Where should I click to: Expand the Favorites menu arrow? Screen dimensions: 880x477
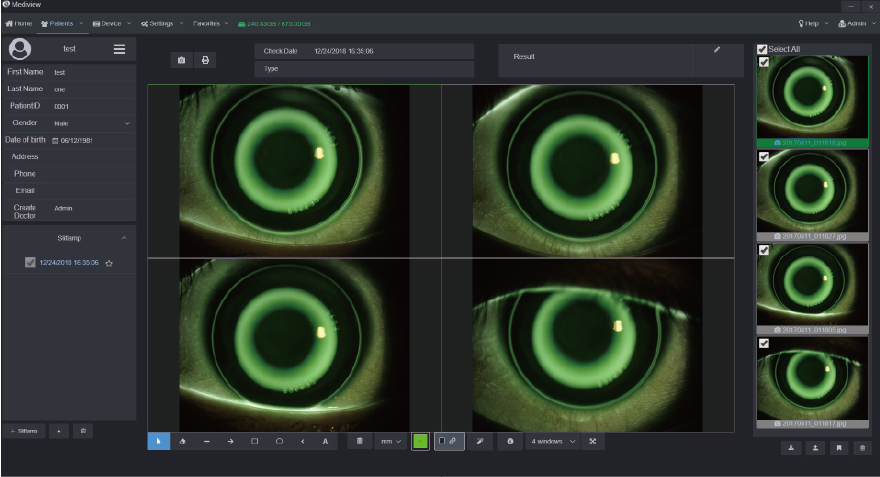[x=227, y=24]
